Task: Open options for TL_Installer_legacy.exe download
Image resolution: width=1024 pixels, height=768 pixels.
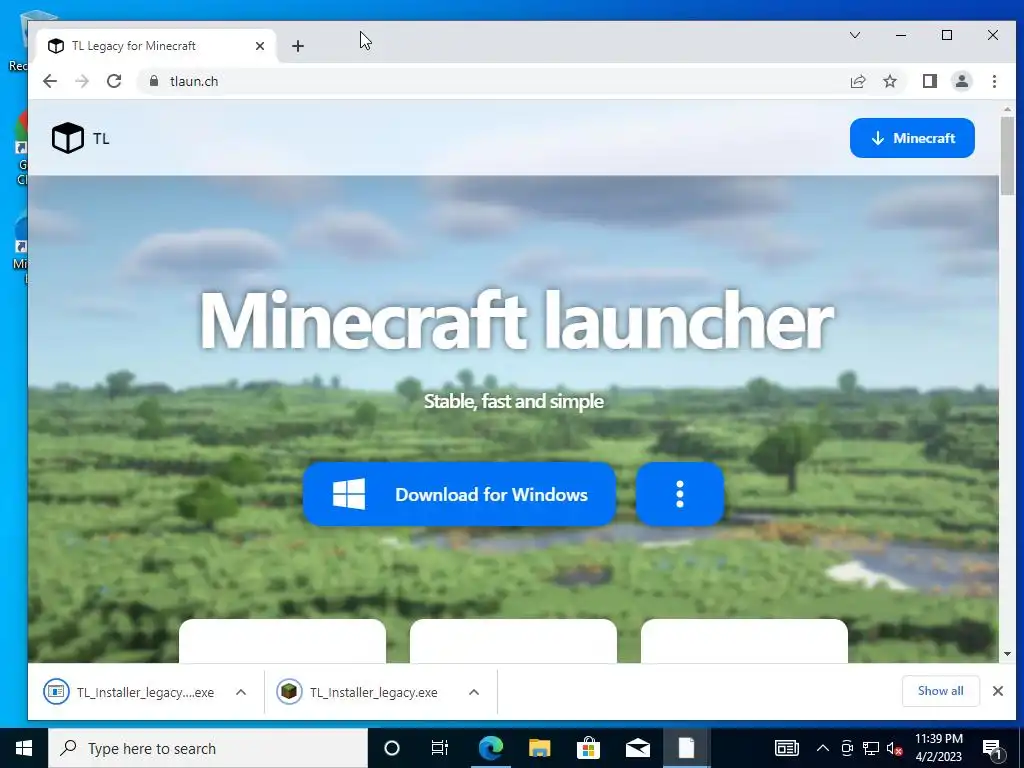Action: coord(474,692)
